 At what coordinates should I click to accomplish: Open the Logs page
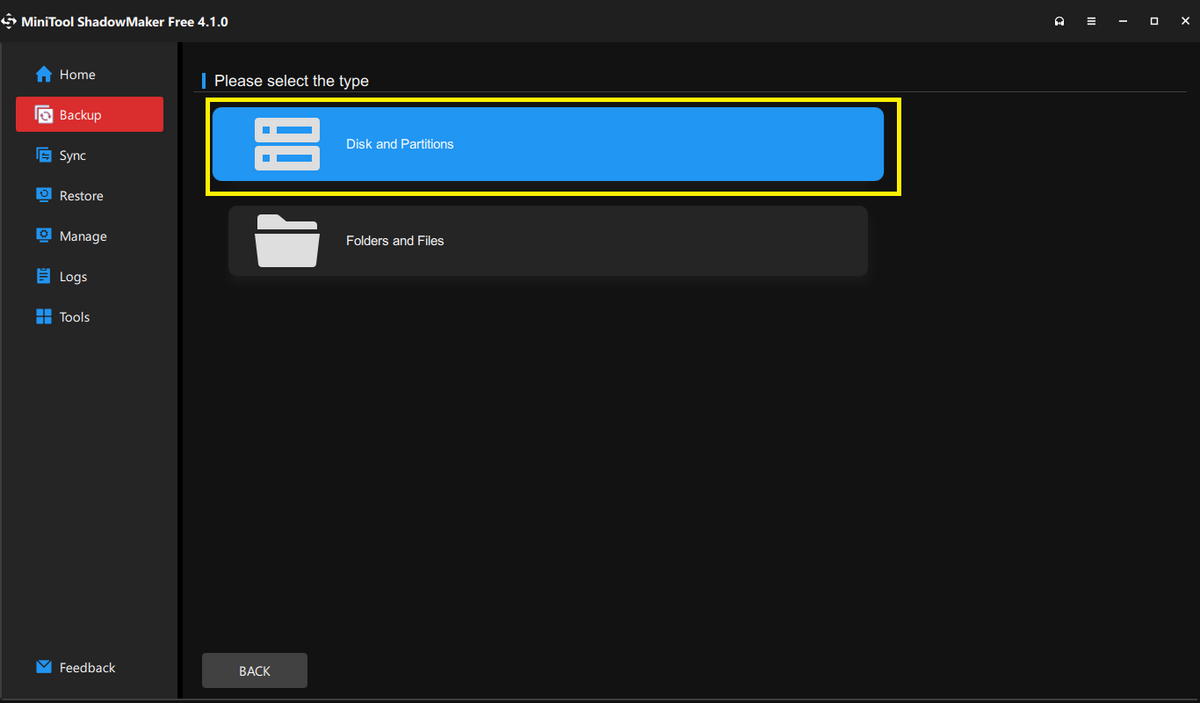[61, 276]
